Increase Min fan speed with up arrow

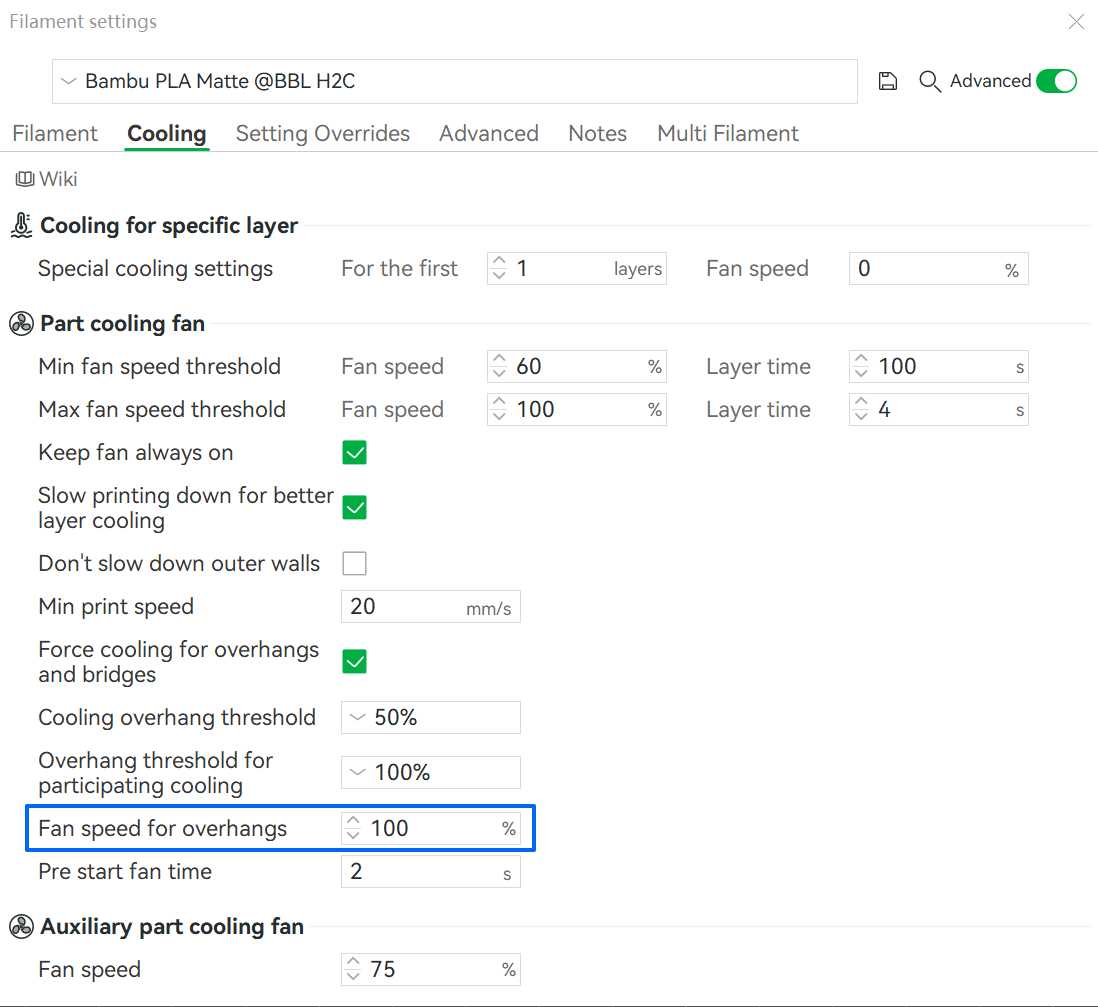pyautogui.click(x=499, y=359)
